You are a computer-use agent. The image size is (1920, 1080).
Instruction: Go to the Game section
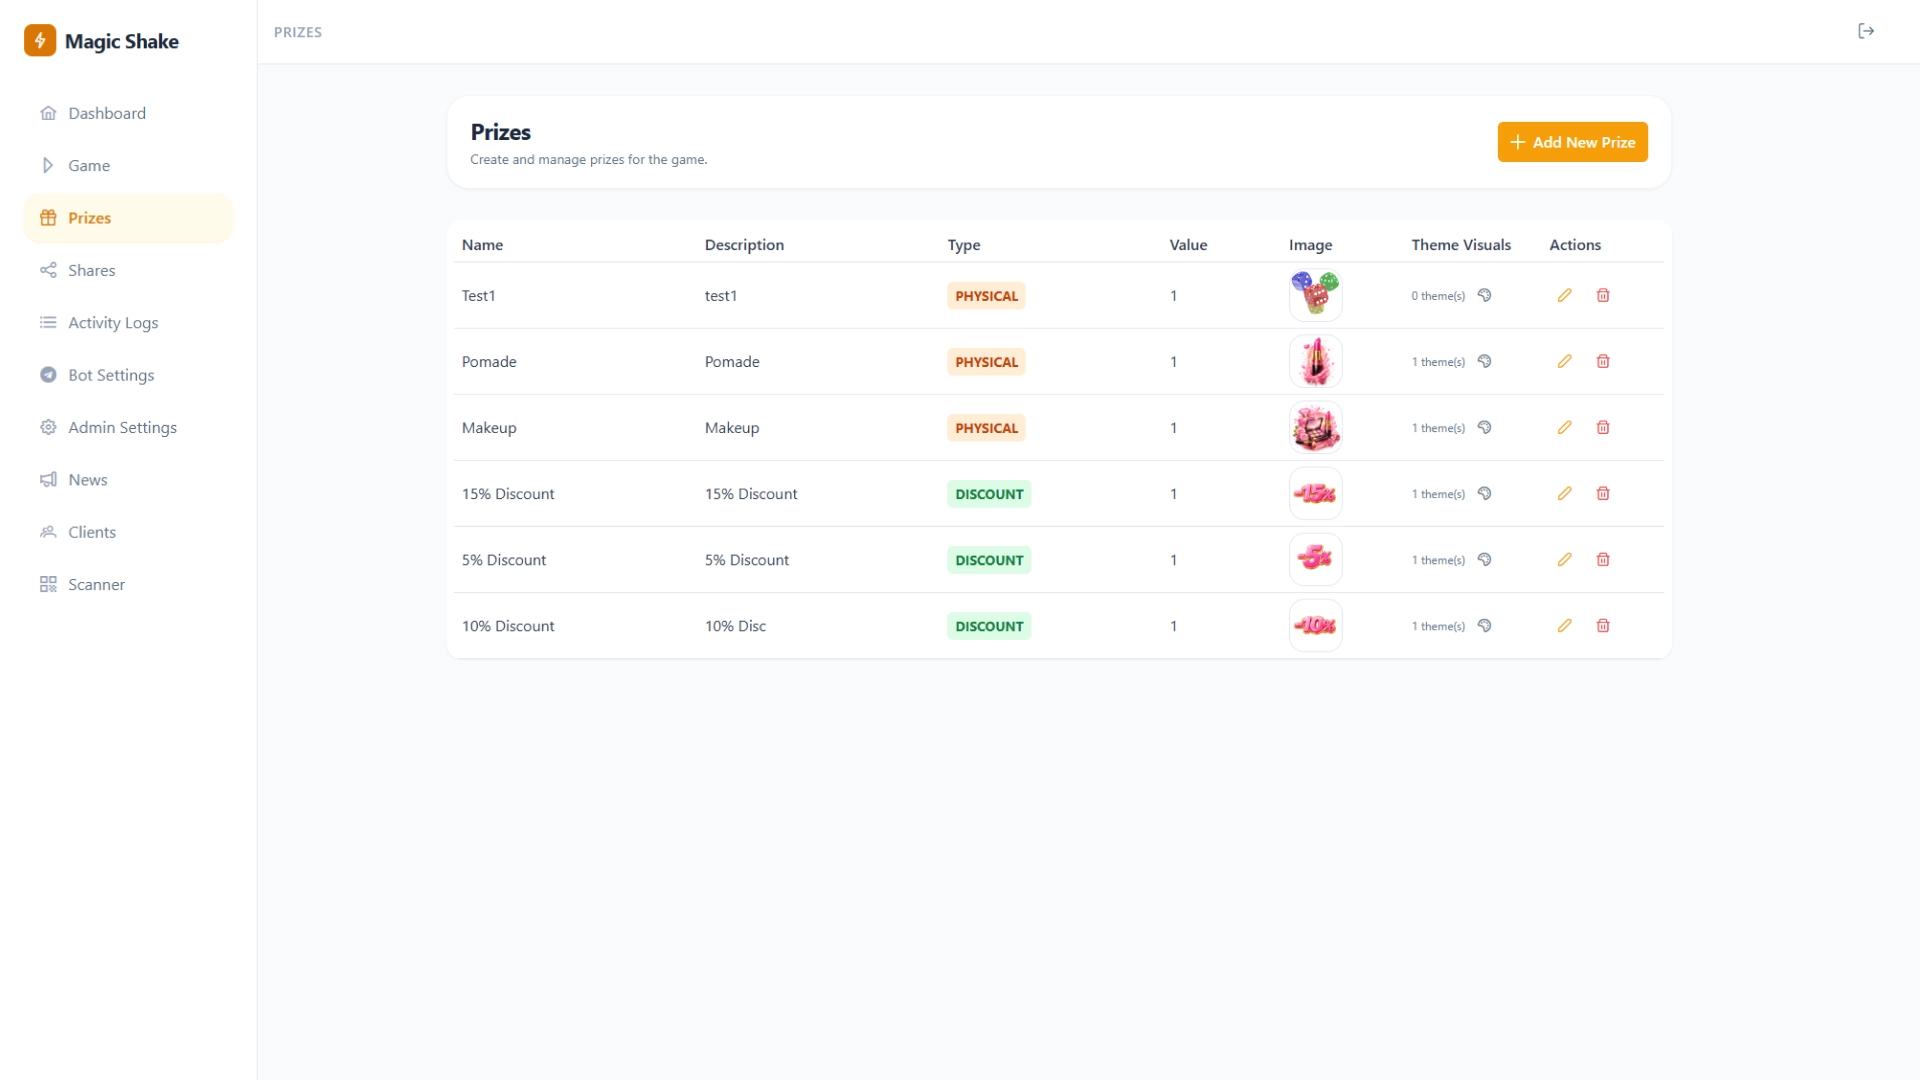128,166
